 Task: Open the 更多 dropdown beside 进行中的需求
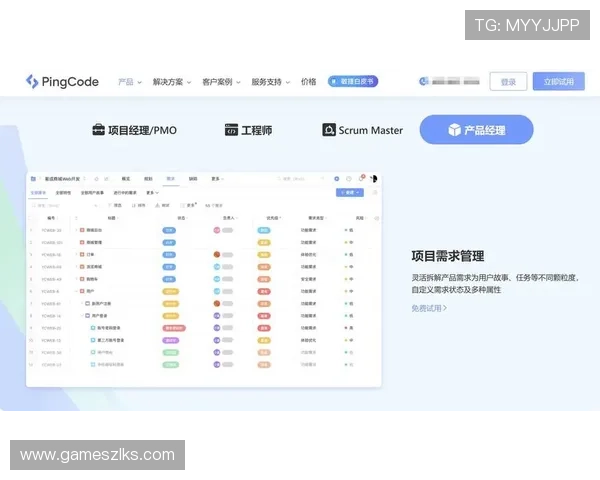[152, 193]
